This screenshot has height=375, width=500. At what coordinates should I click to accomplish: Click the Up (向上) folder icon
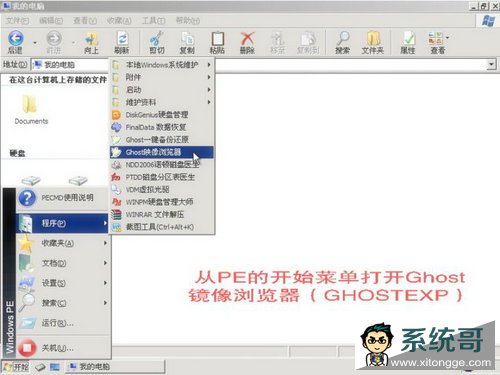91,39
